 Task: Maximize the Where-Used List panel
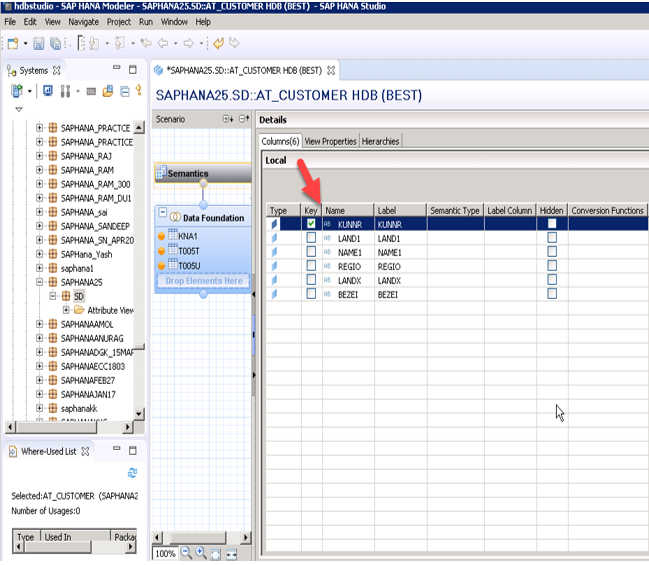pos(132,450)
